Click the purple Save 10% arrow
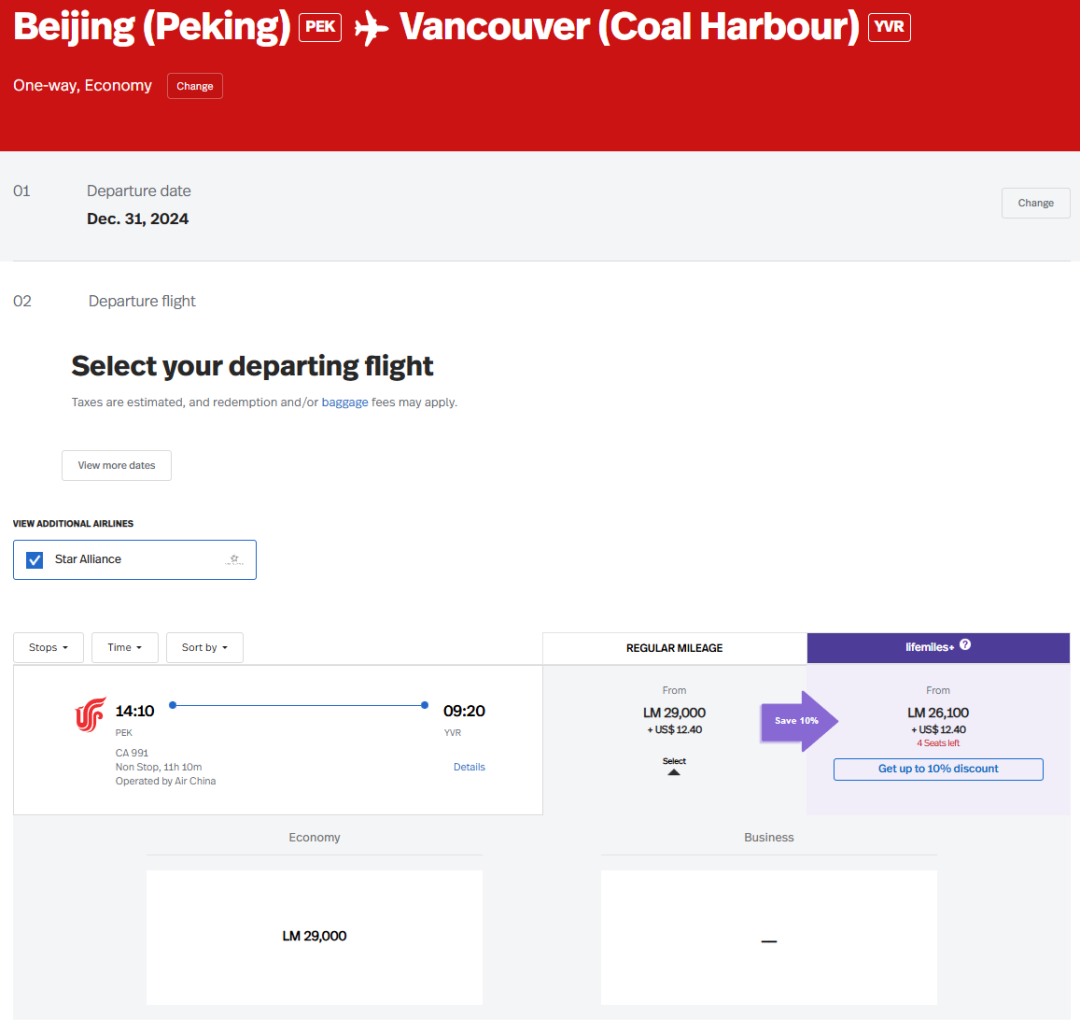Image resolution: width=1080 pixels, height=1031 pixels. tap(800, 720)
